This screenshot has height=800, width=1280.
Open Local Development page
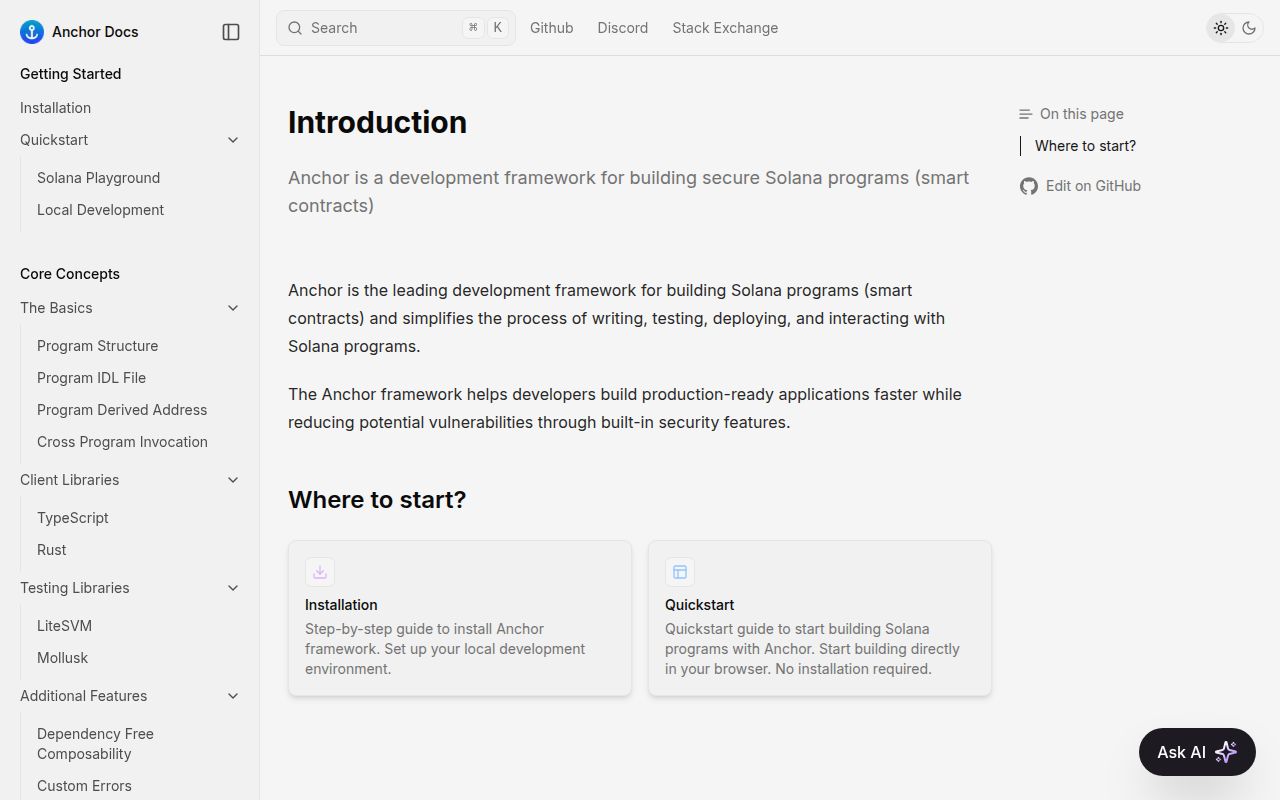point(100,210)
